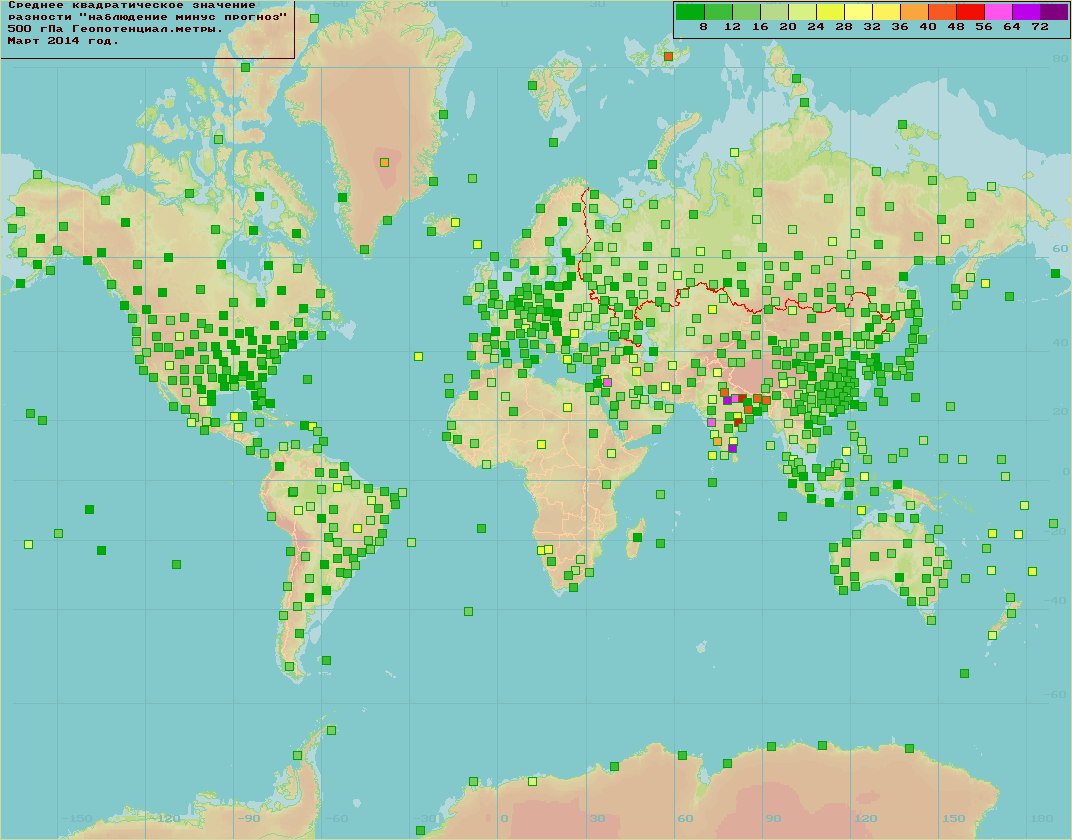
Task: Click legend value label 36
Action: pos(900,27)
